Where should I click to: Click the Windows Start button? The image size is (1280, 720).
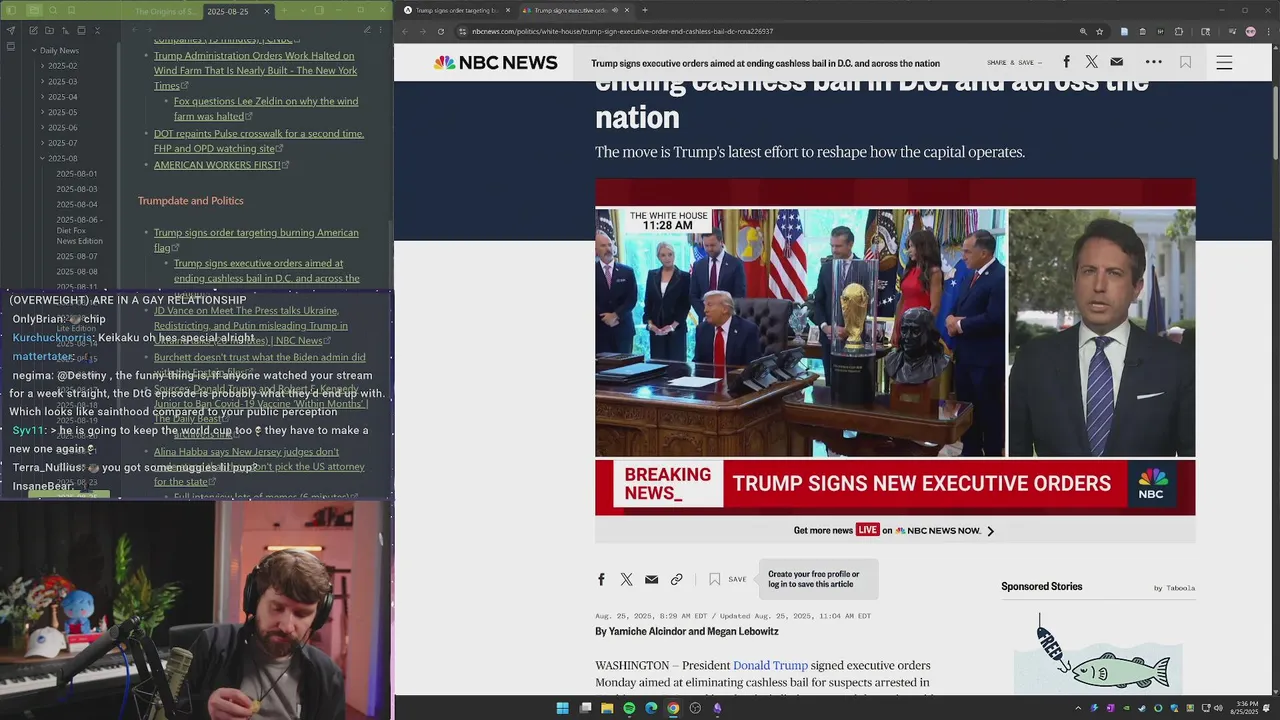coord(562,708)
